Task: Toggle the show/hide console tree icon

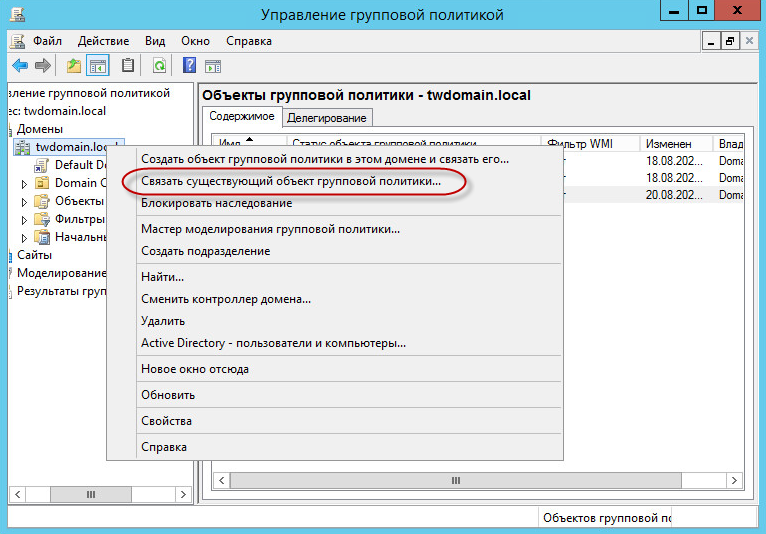Action: click(98, 66)
